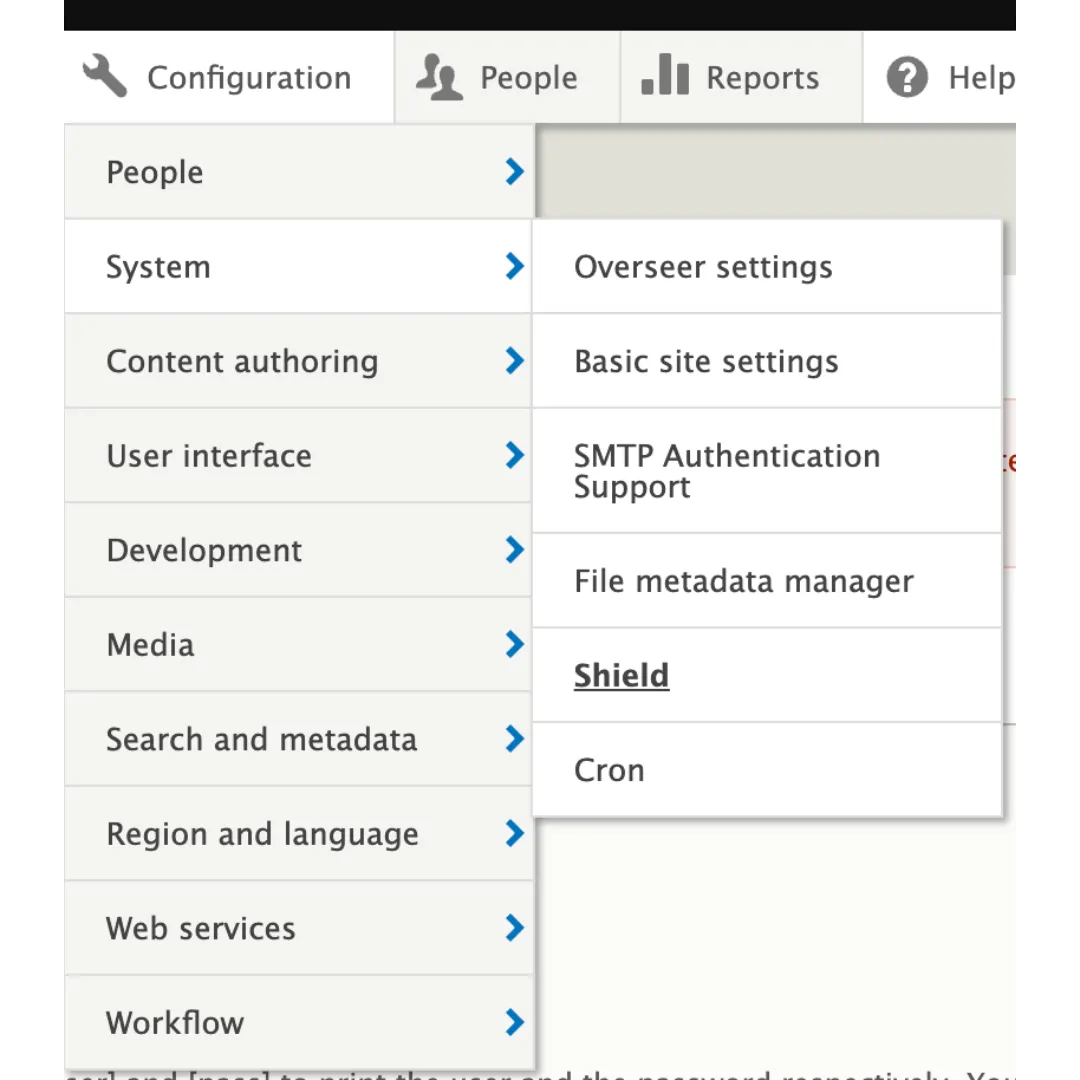
Task: Expand the Development submenu arrow
Action: coord(513,550)
